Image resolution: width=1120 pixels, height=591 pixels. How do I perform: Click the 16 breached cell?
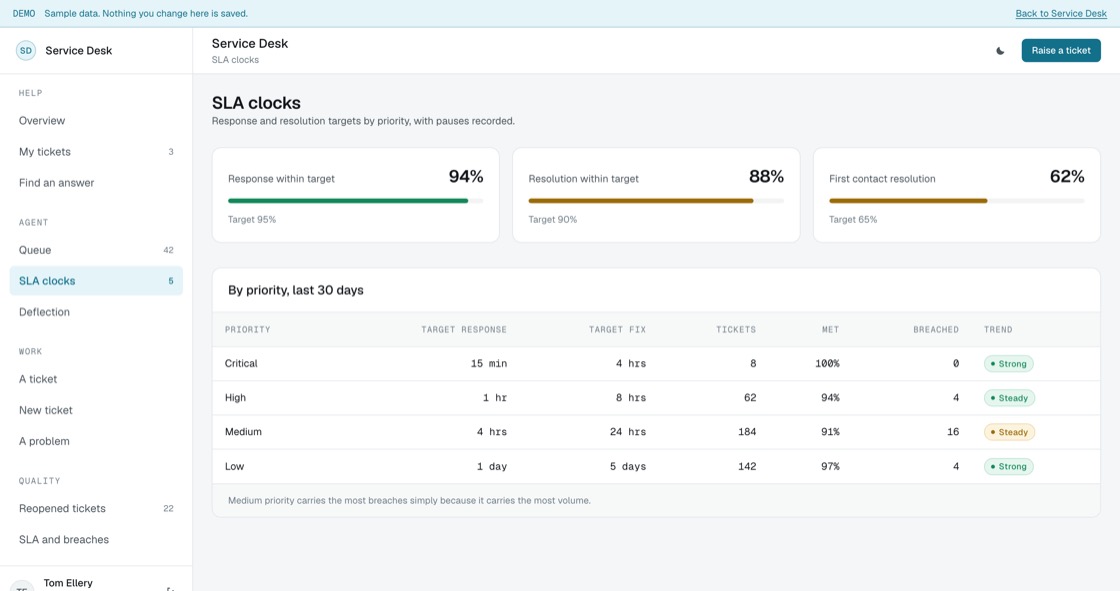tap(953, 432)
